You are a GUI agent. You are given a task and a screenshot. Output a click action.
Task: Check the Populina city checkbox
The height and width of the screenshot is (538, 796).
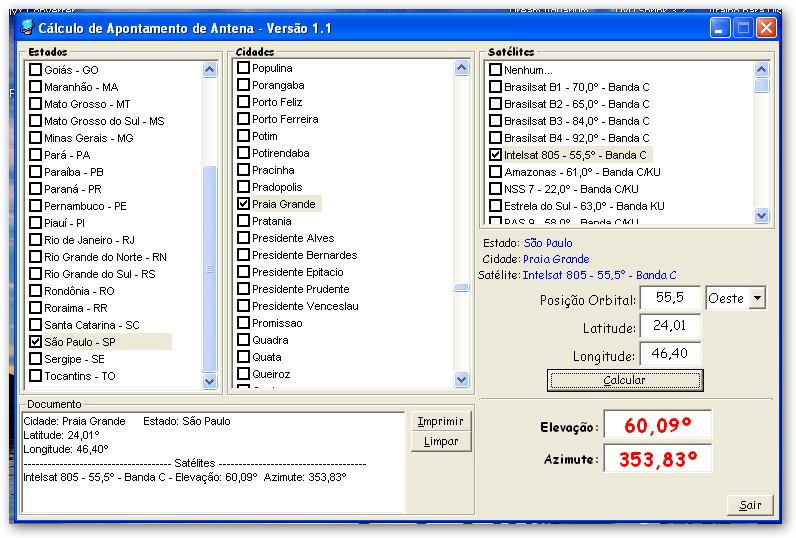pyautogui.click(x=243, y=68)
